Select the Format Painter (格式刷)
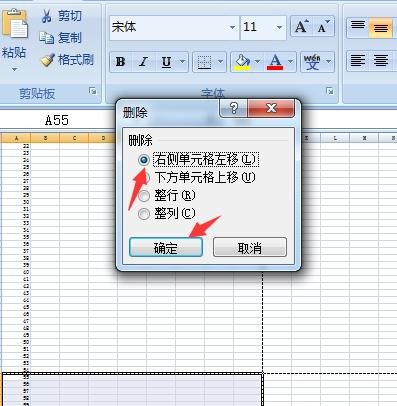Viewport: 397px width, 406px height. point(68,60)
